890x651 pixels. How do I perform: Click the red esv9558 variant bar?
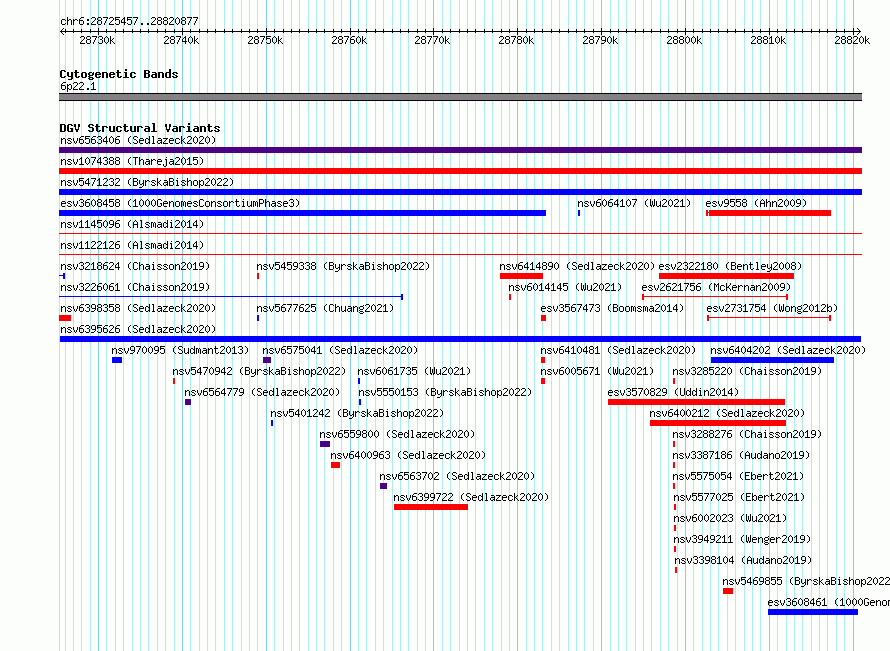click(769, 213)
